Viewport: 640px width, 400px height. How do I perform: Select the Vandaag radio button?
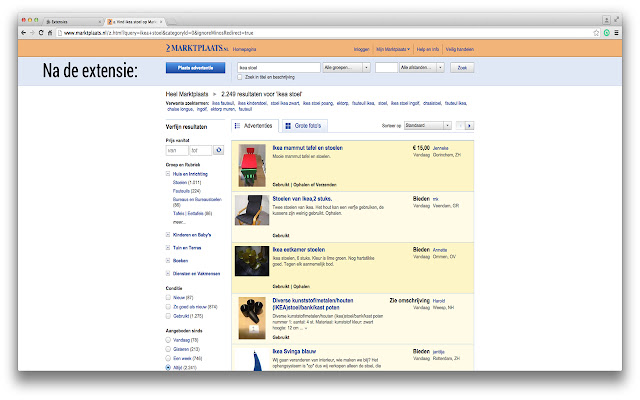(x=168, y=340)
